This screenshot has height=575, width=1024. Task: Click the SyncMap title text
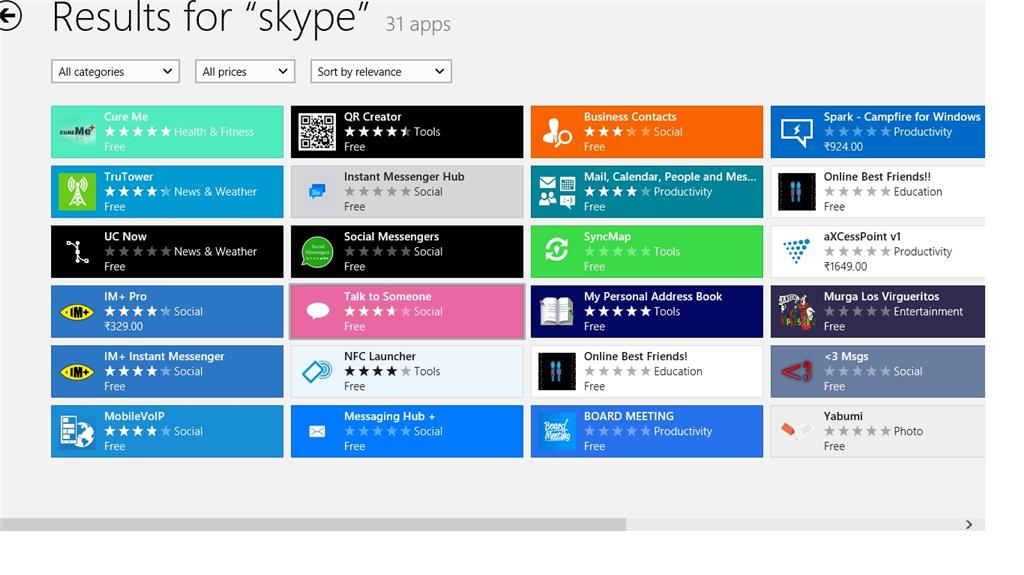coord(607,237)
